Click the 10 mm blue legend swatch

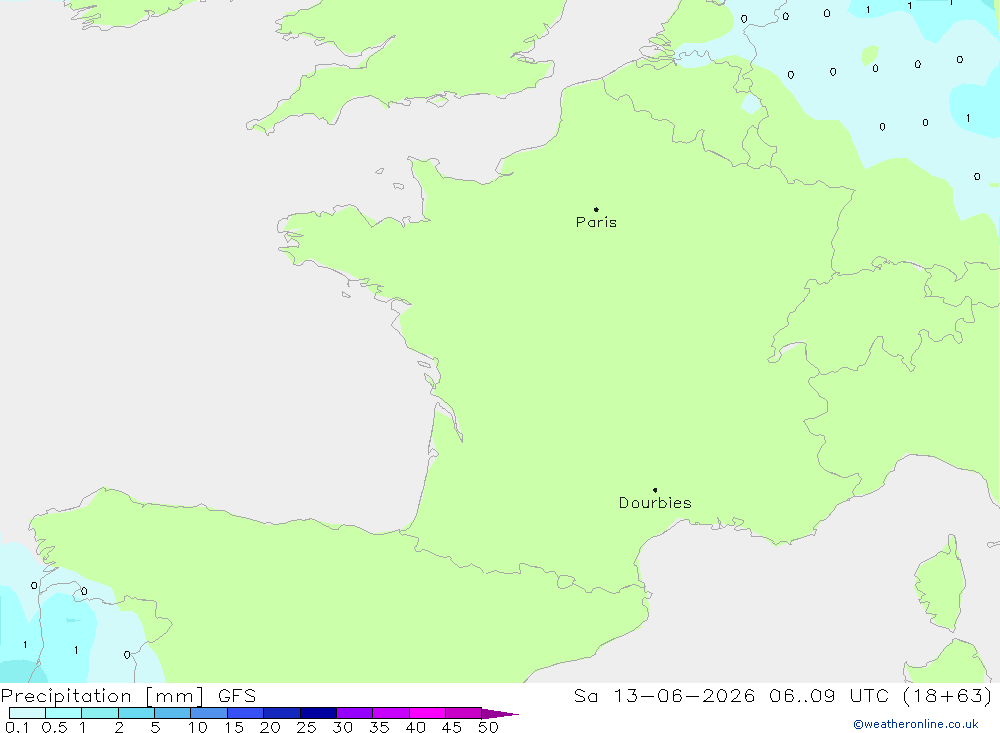(209, 713)
